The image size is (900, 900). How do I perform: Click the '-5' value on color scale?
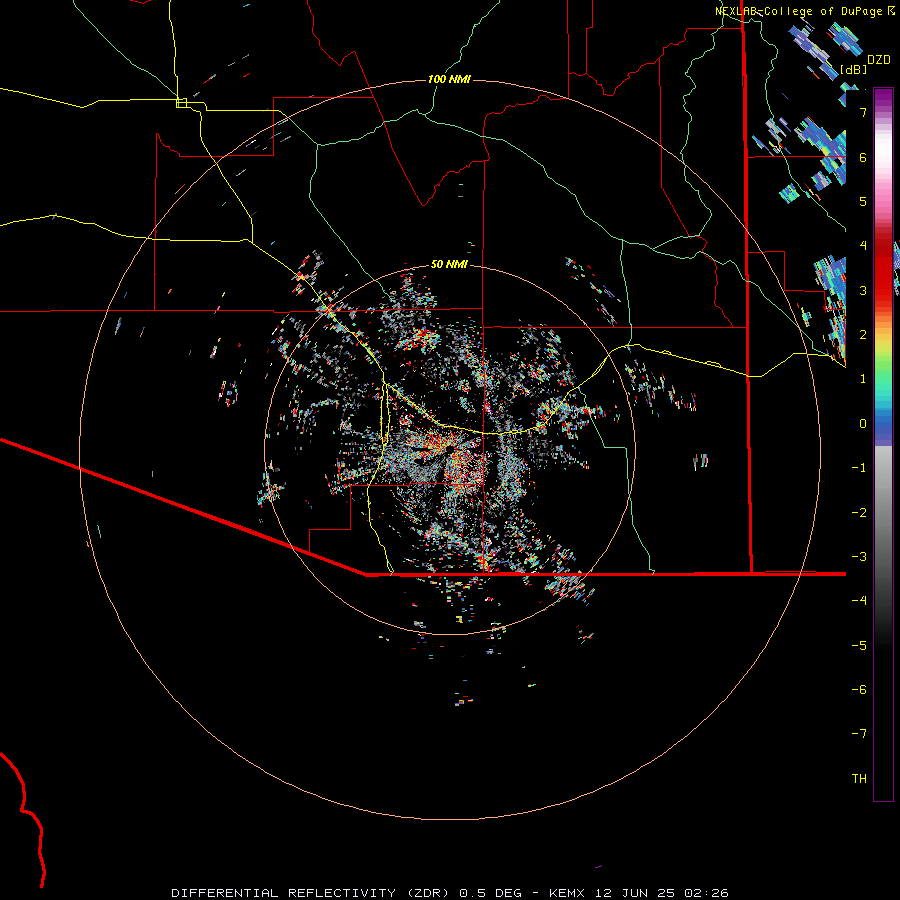coord(859,646)
